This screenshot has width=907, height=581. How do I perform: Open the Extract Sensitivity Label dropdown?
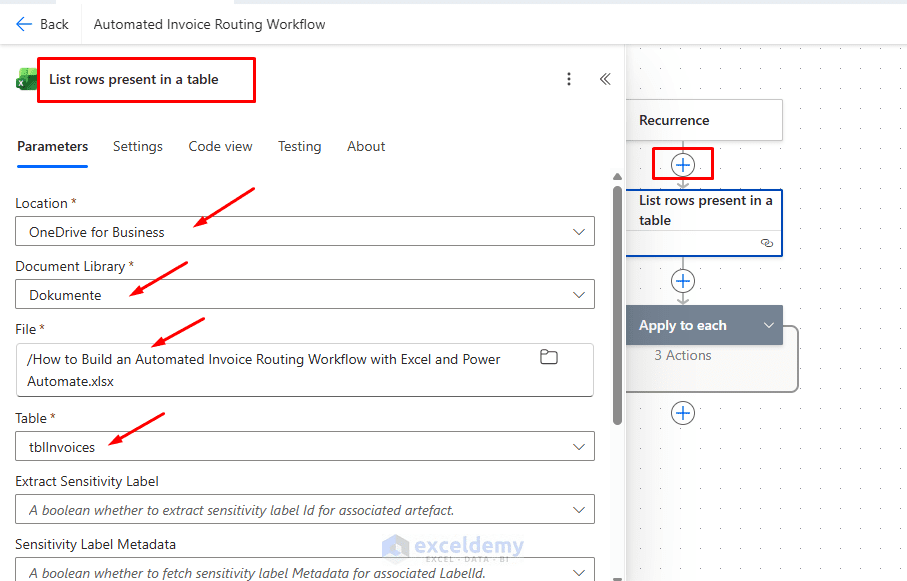click(x=305, y=509)
